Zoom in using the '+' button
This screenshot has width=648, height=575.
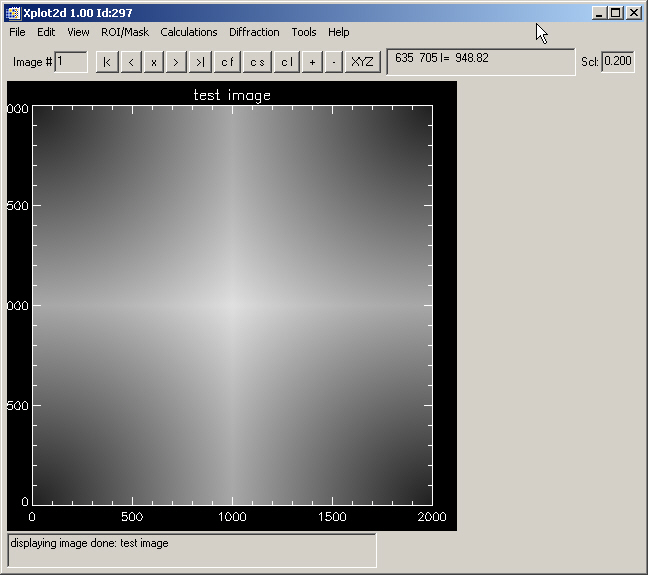pos(312,62)
